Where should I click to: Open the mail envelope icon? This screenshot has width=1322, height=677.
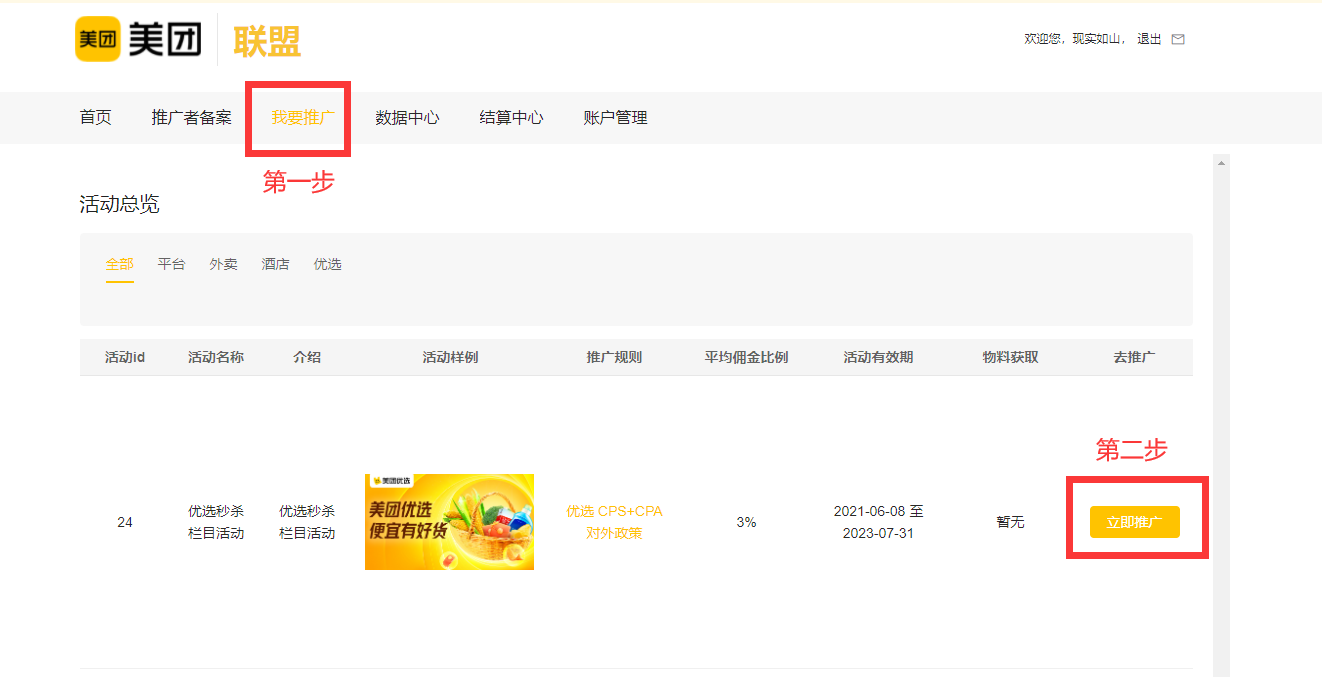pyautogui.click(x=1178, y=39)
